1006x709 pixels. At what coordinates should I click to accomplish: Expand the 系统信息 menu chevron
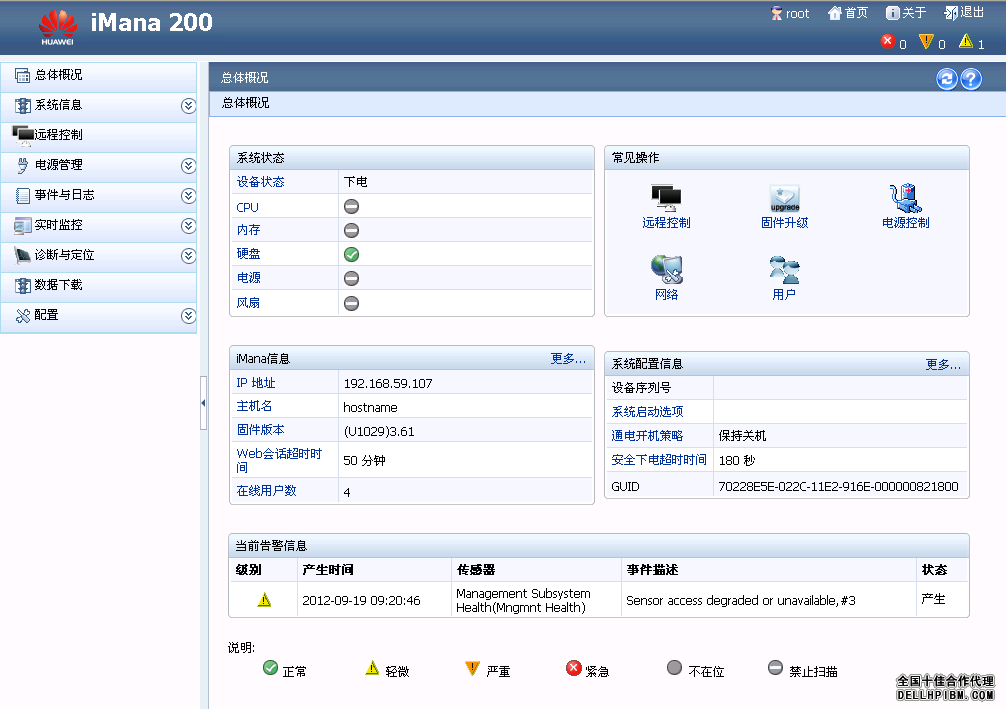[x=188, y=105]
